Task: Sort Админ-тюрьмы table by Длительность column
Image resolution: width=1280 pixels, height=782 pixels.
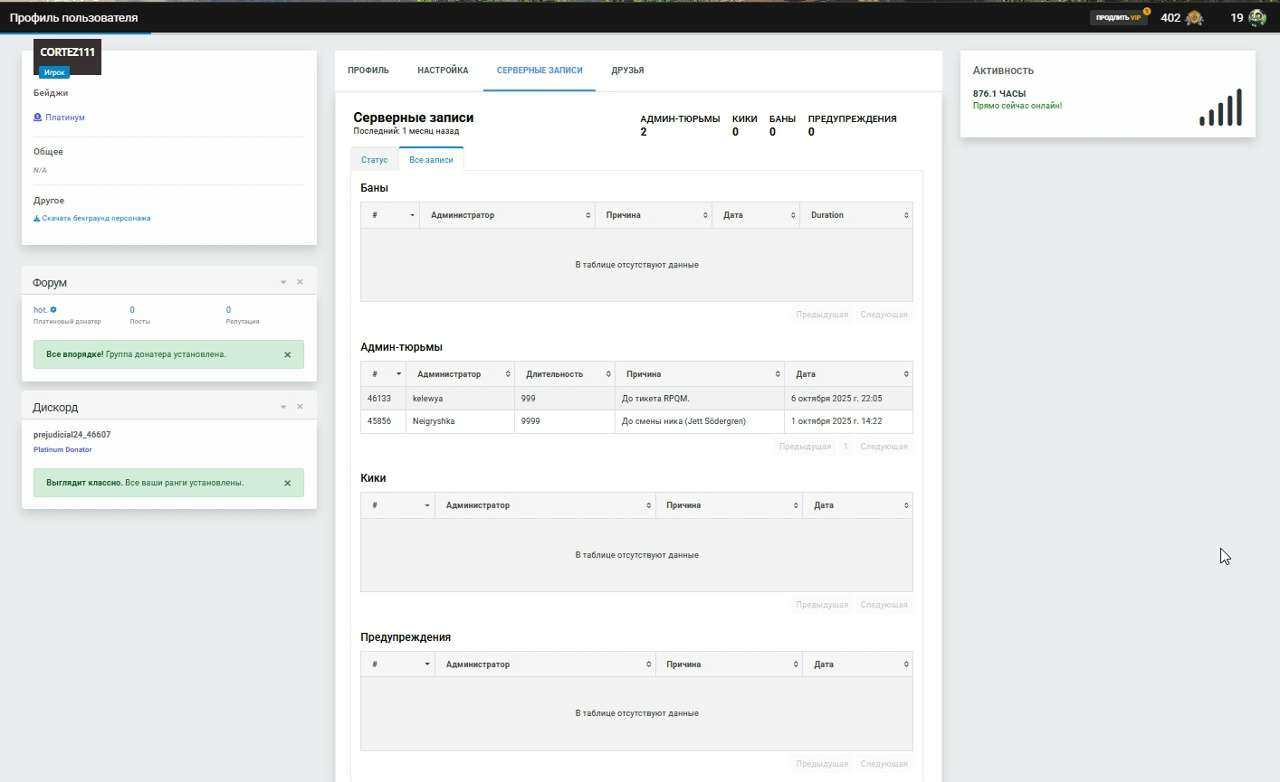Action: tap(564, 374)
